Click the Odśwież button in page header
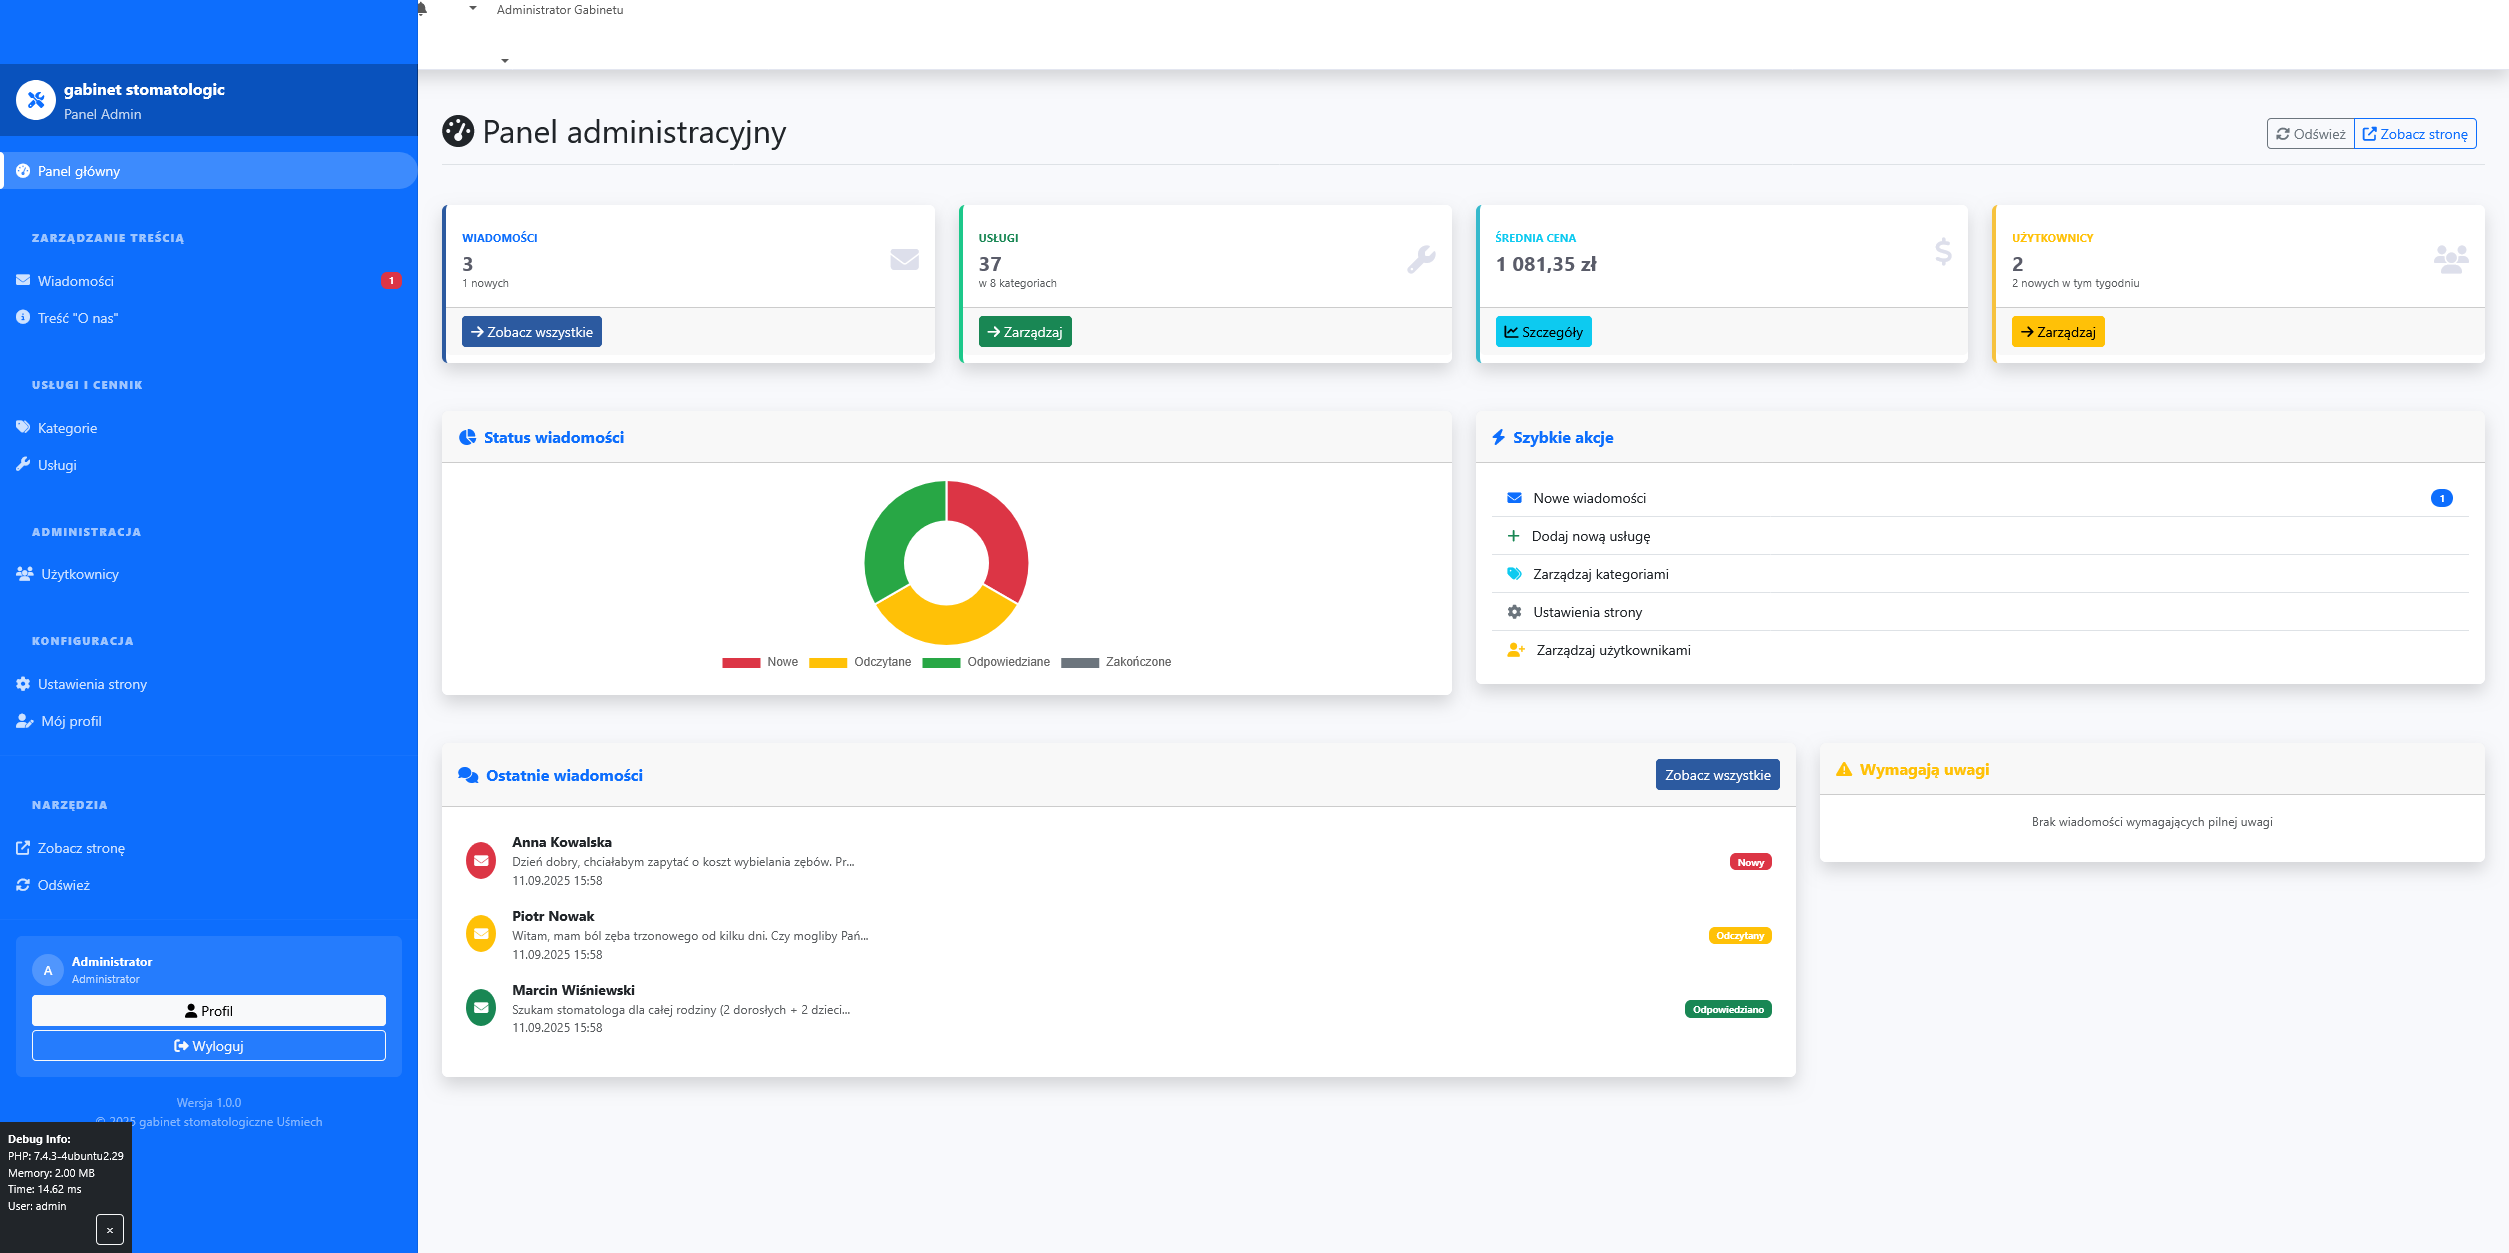Viewport: 2509px width, 1253px height. click(2311, 134)
